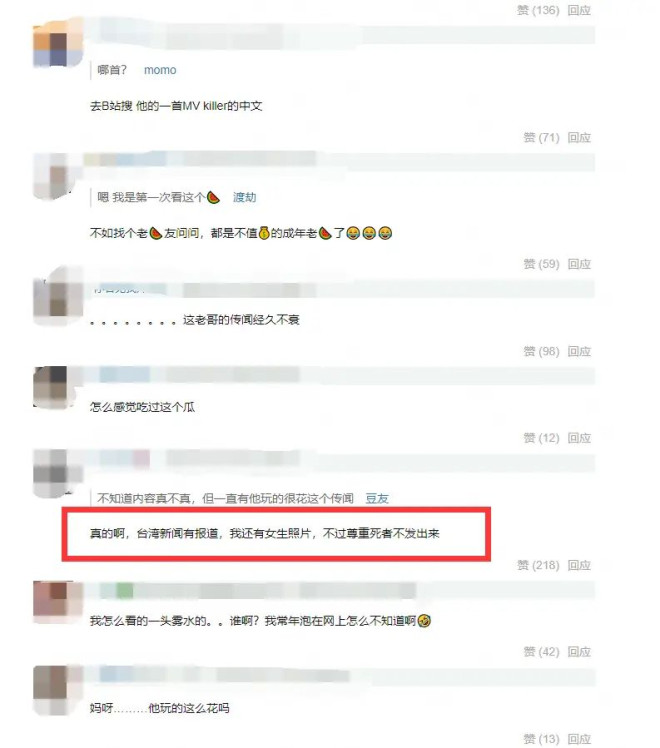660x748 pixels.
Task: Like the last comment 赞 (13)
Action: click(541, 739)
